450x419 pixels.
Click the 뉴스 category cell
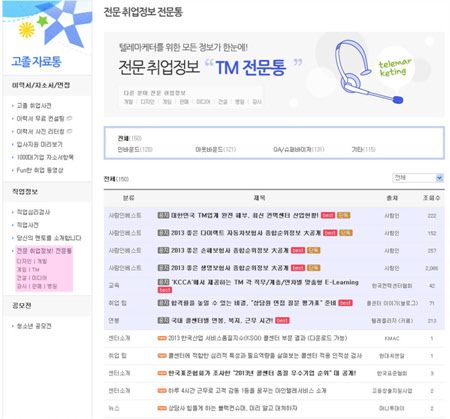[x=114, y=408]
